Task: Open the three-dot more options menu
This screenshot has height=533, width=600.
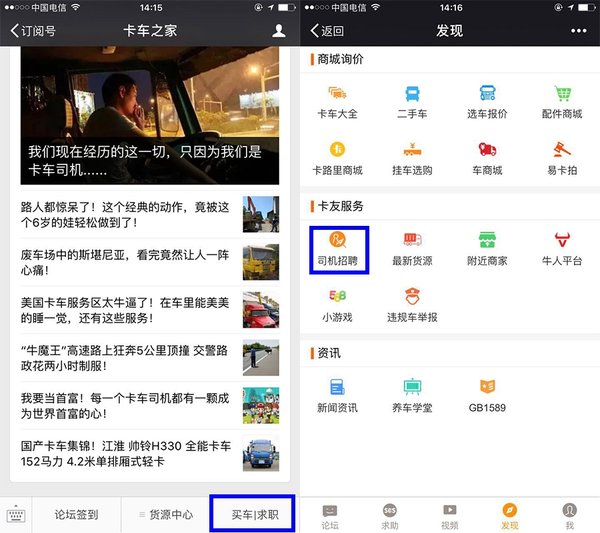Action: coord(579,30)
